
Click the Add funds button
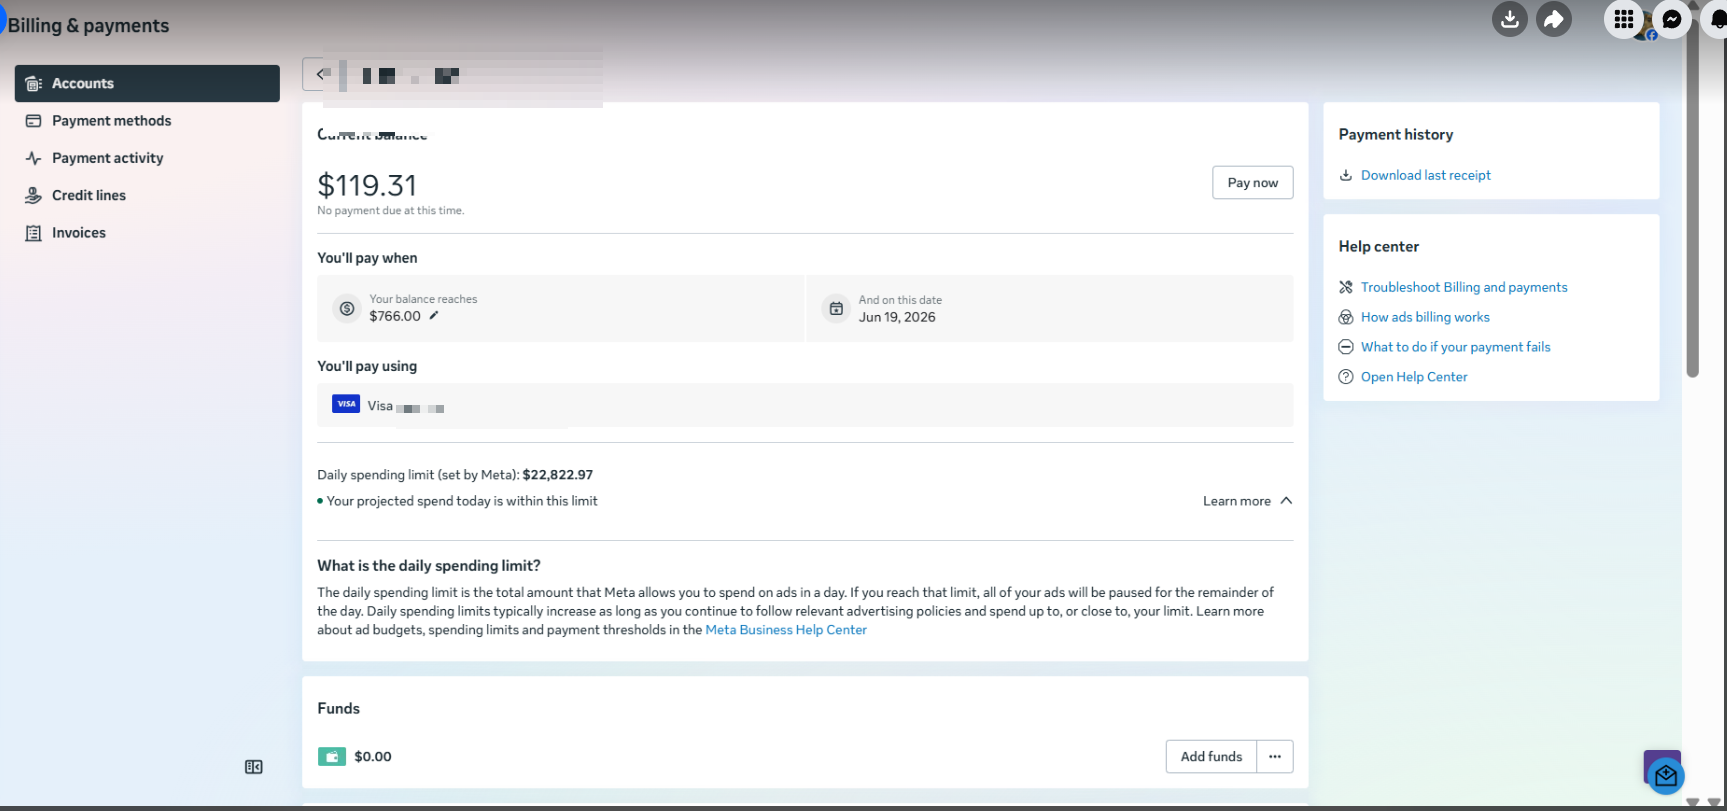pyautogui.click(x=1211, y=757)
